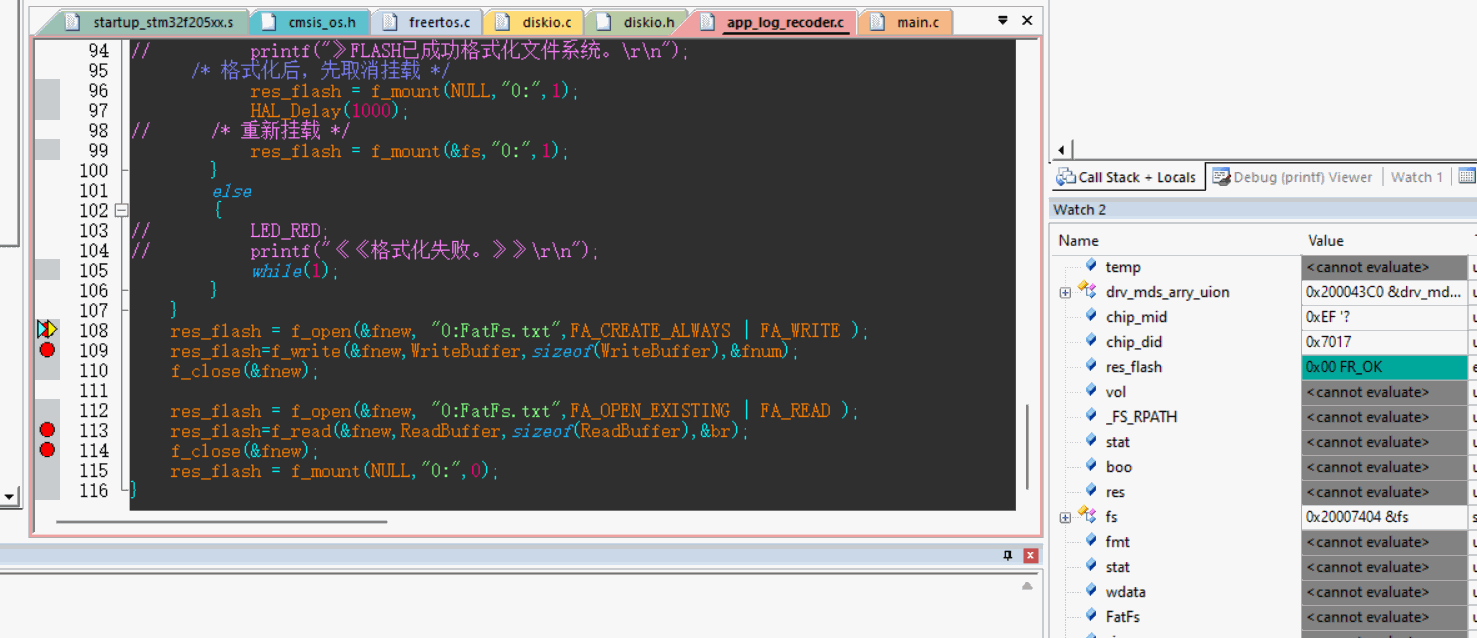Remove the breakpoint at line 113
The width and height of the screenshot is (1477, 638).
pos(47,429)
